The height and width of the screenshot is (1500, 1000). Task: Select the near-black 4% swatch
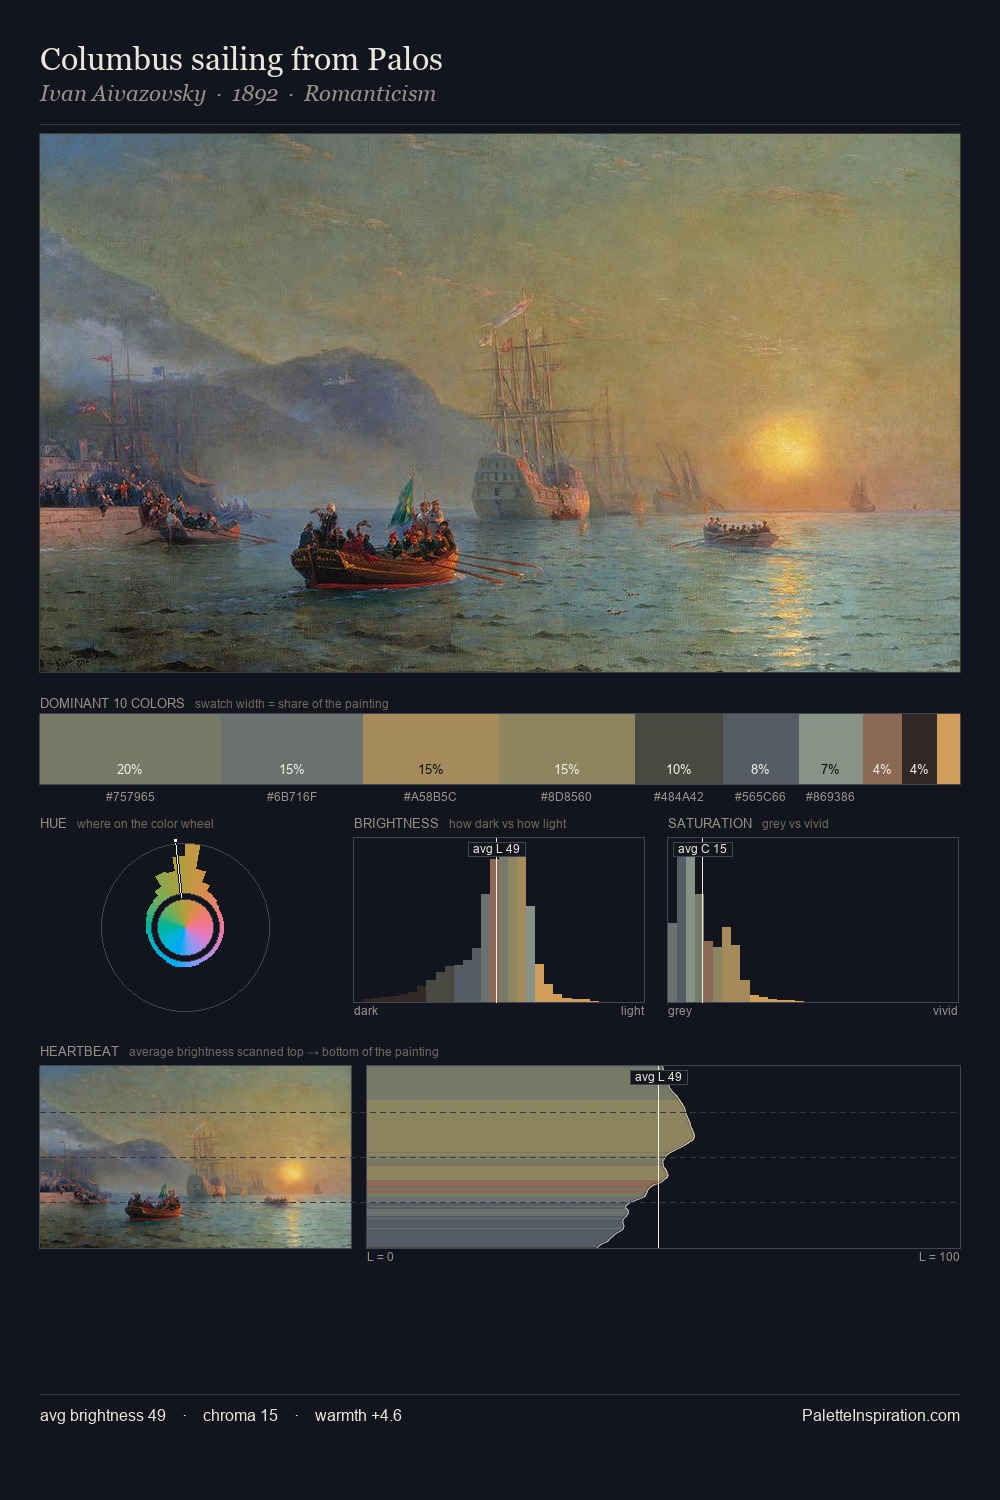(x=919, y=749)
